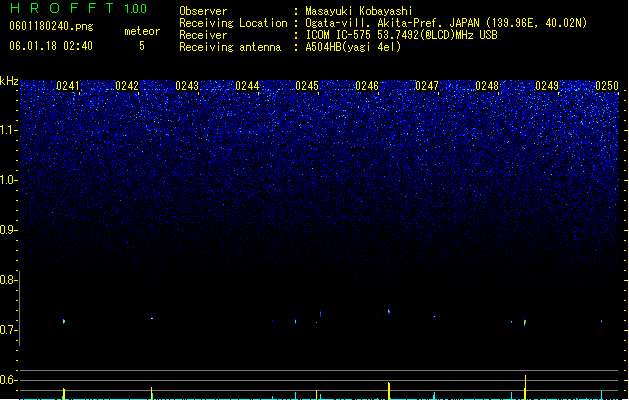Click the 0241 time marker label

click(x=68, y=86)
